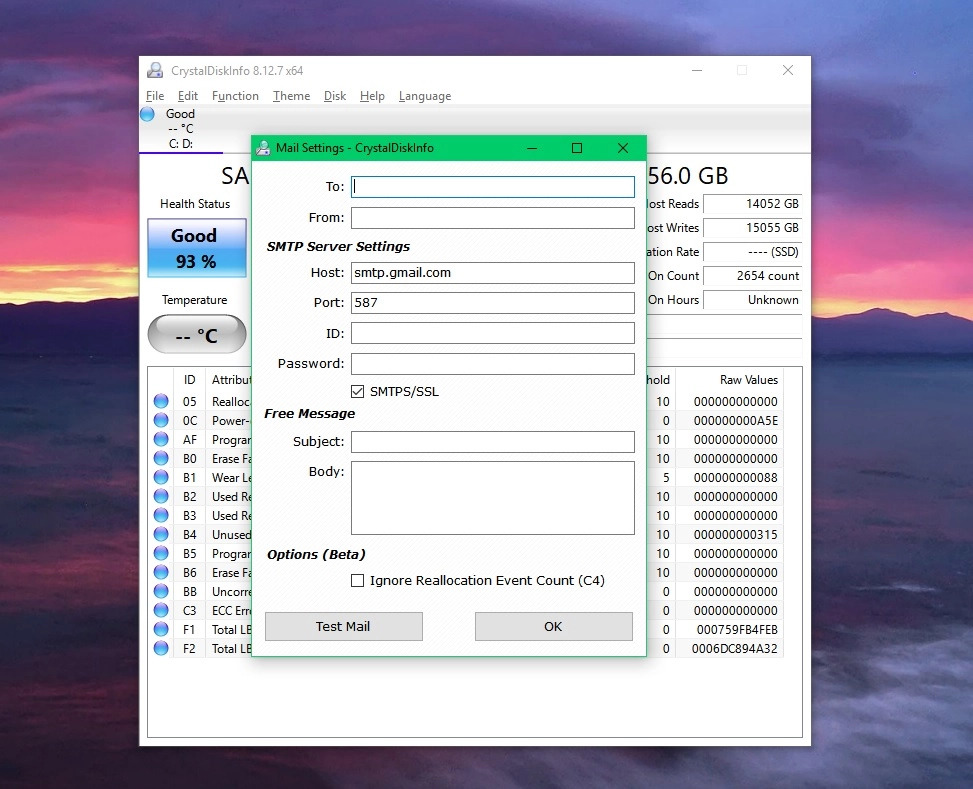Select blue status orb for attribute C3
The image size is (973, 789).
click(x=161, y=610)
